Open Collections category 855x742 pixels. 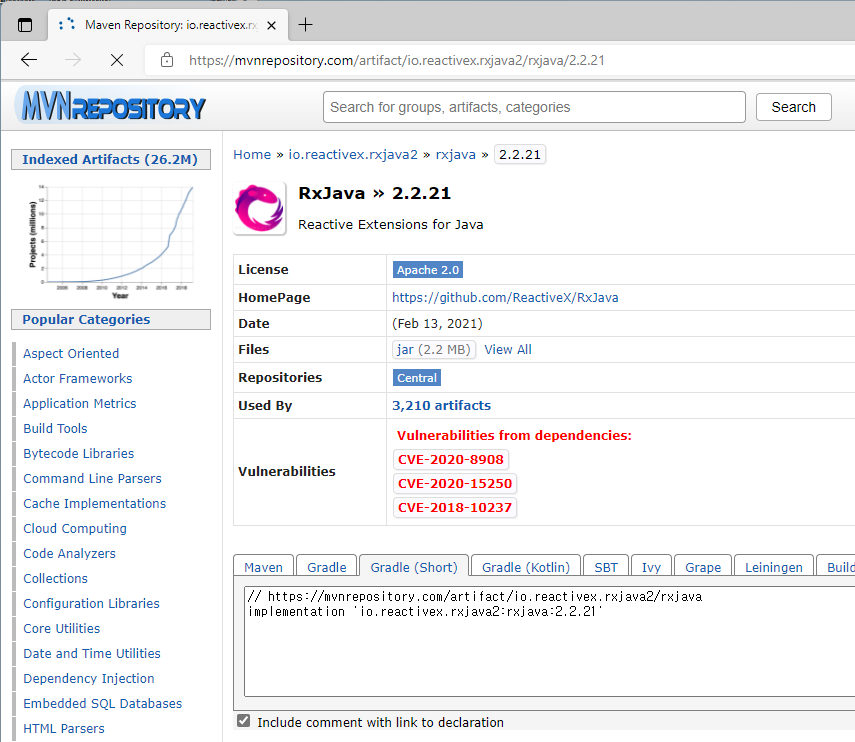tap(55, 578)
